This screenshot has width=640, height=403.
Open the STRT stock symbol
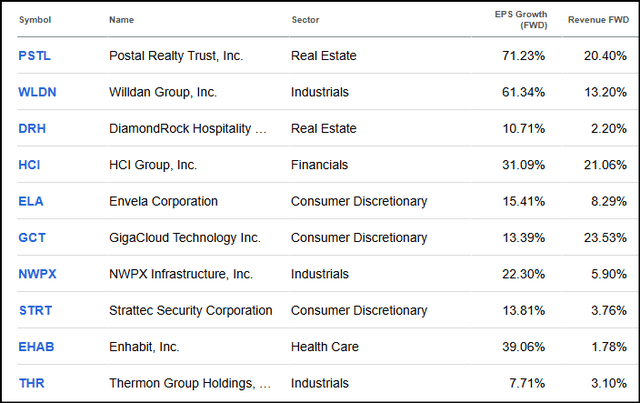pyautogui.click(x=35, y=310)
